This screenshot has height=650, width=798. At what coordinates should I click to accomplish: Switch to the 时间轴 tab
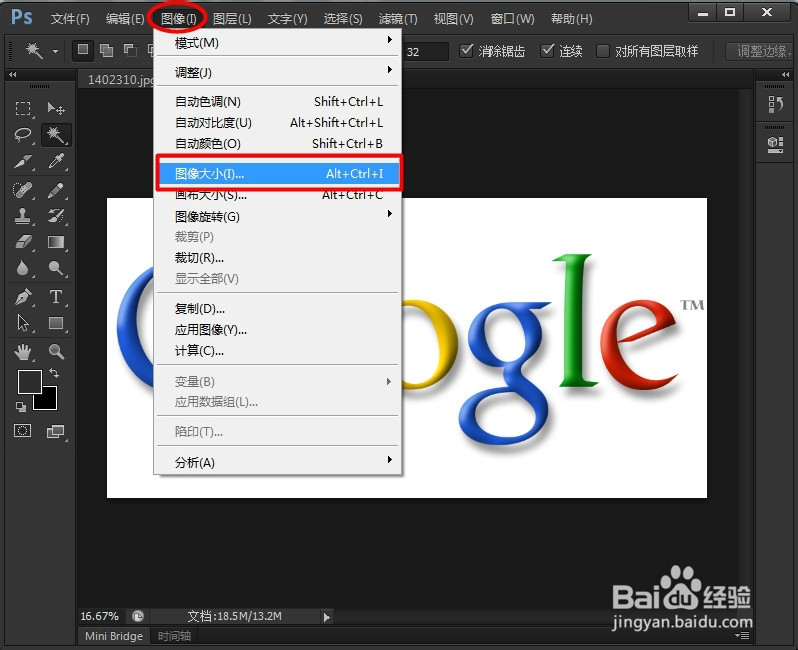click(x=174, y=636)
